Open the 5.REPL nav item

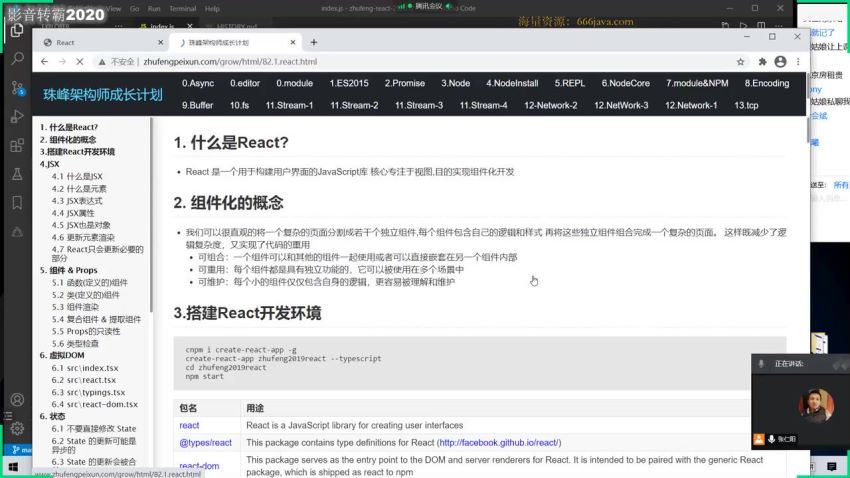tap(570, 83)
